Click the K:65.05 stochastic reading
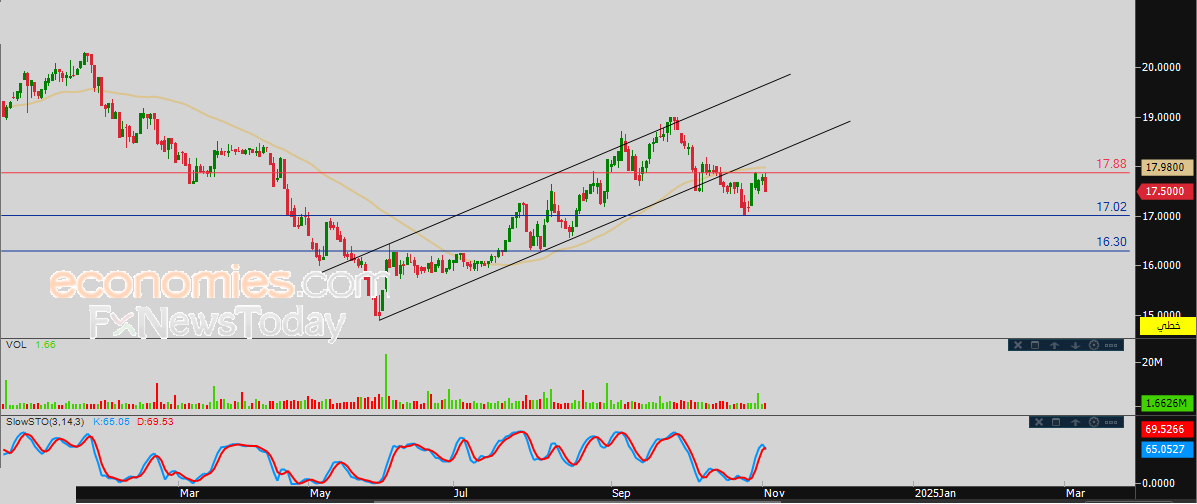This screenshot has width=1197, height=504. [113, 422]
